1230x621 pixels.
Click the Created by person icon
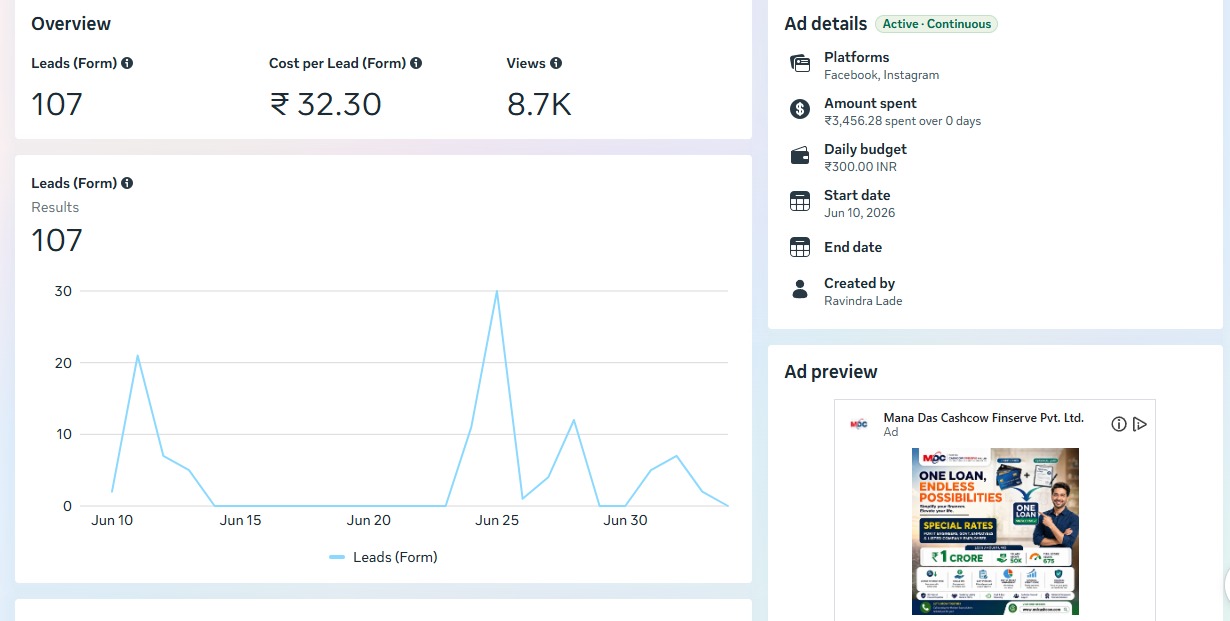[799, 290]
